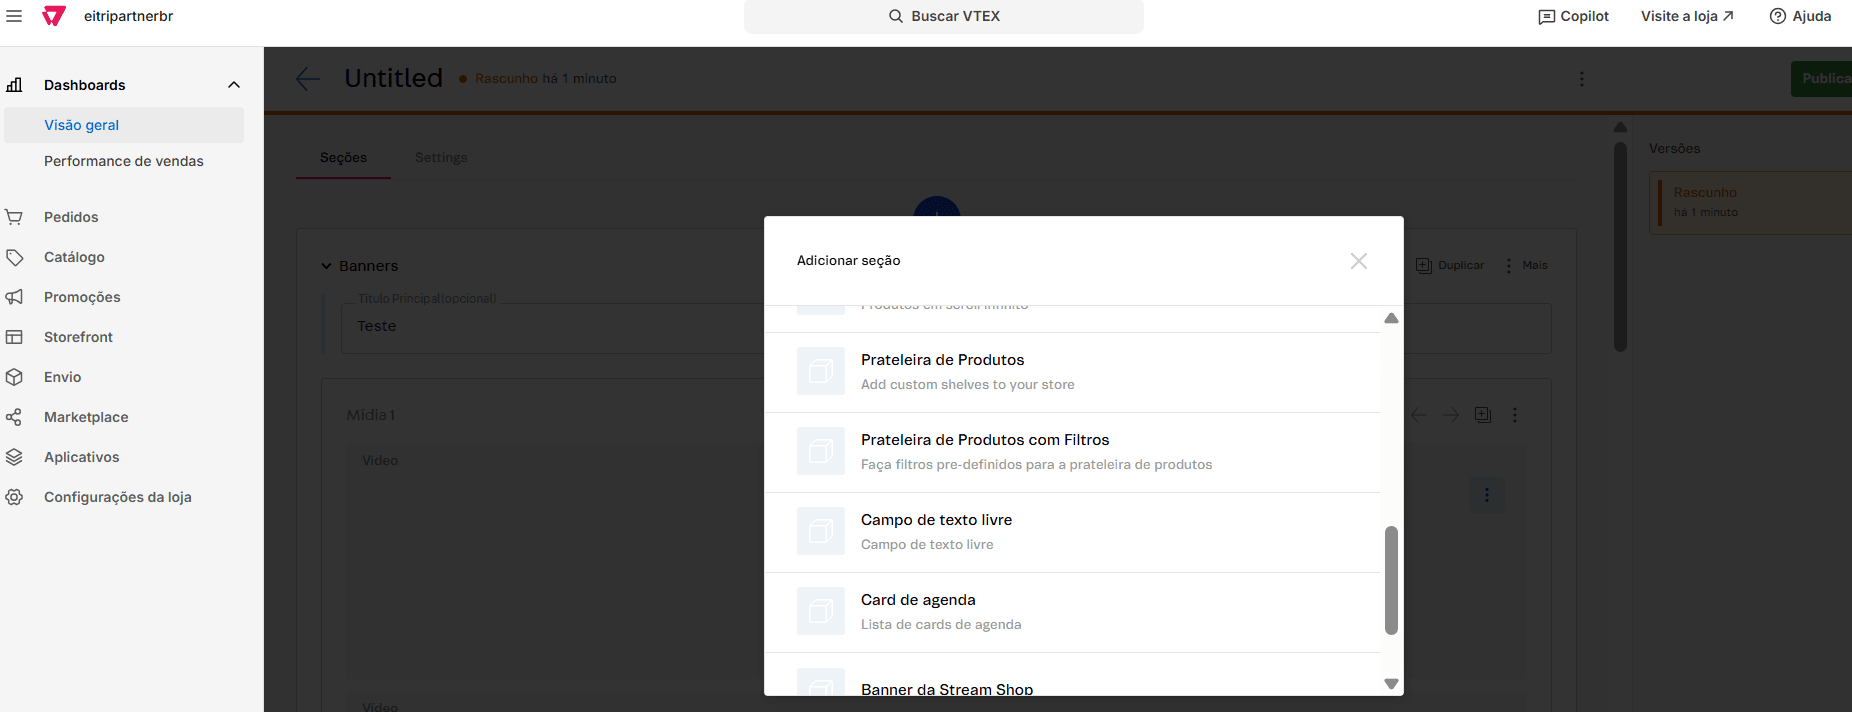Collapse the Banners section arrow
The width and height of the screenshot is (1852, 712).
point(326,266)
